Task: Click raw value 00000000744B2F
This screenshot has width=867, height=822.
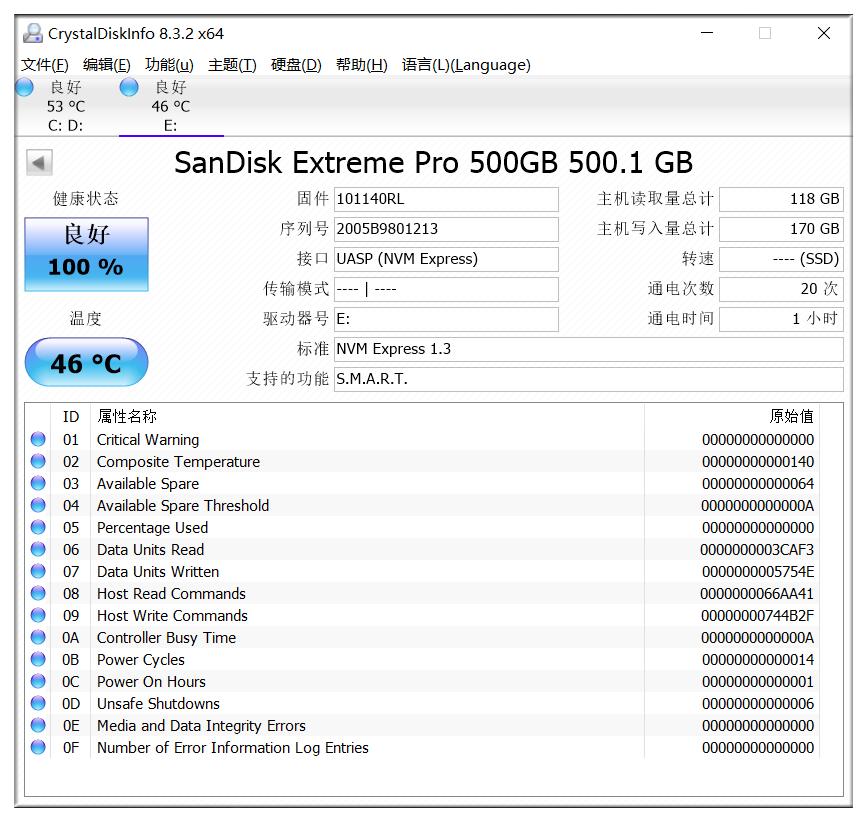Action: point(758,616)
